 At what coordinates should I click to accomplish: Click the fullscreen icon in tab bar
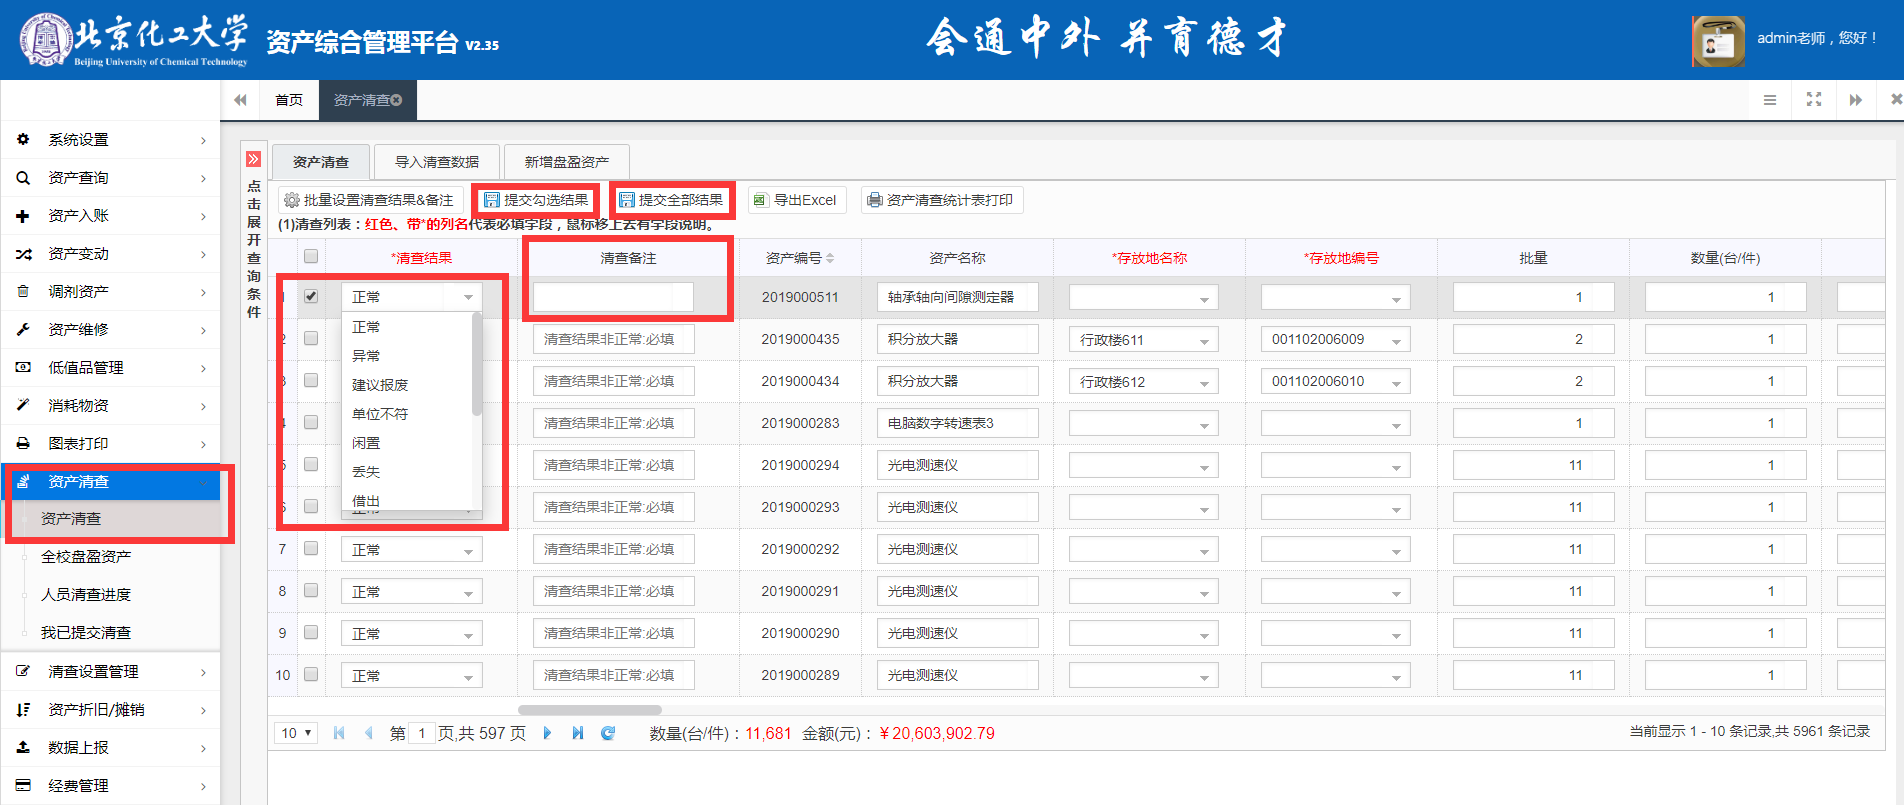(x=1813, y=100)
